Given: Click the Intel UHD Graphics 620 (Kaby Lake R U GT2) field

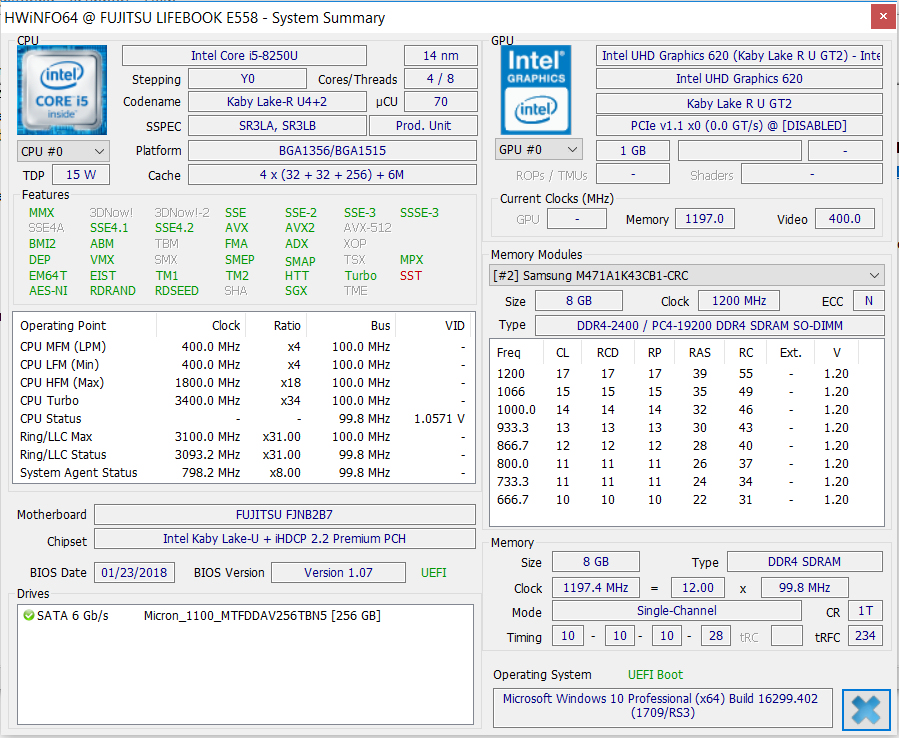Looking at the screenshot, I should pos(739,56).
